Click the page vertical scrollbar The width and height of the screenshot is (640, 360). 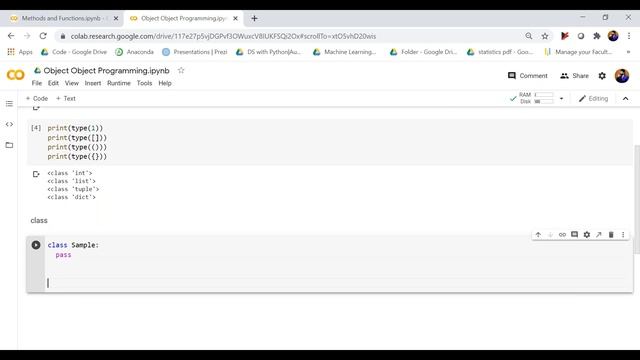point(637,199)
